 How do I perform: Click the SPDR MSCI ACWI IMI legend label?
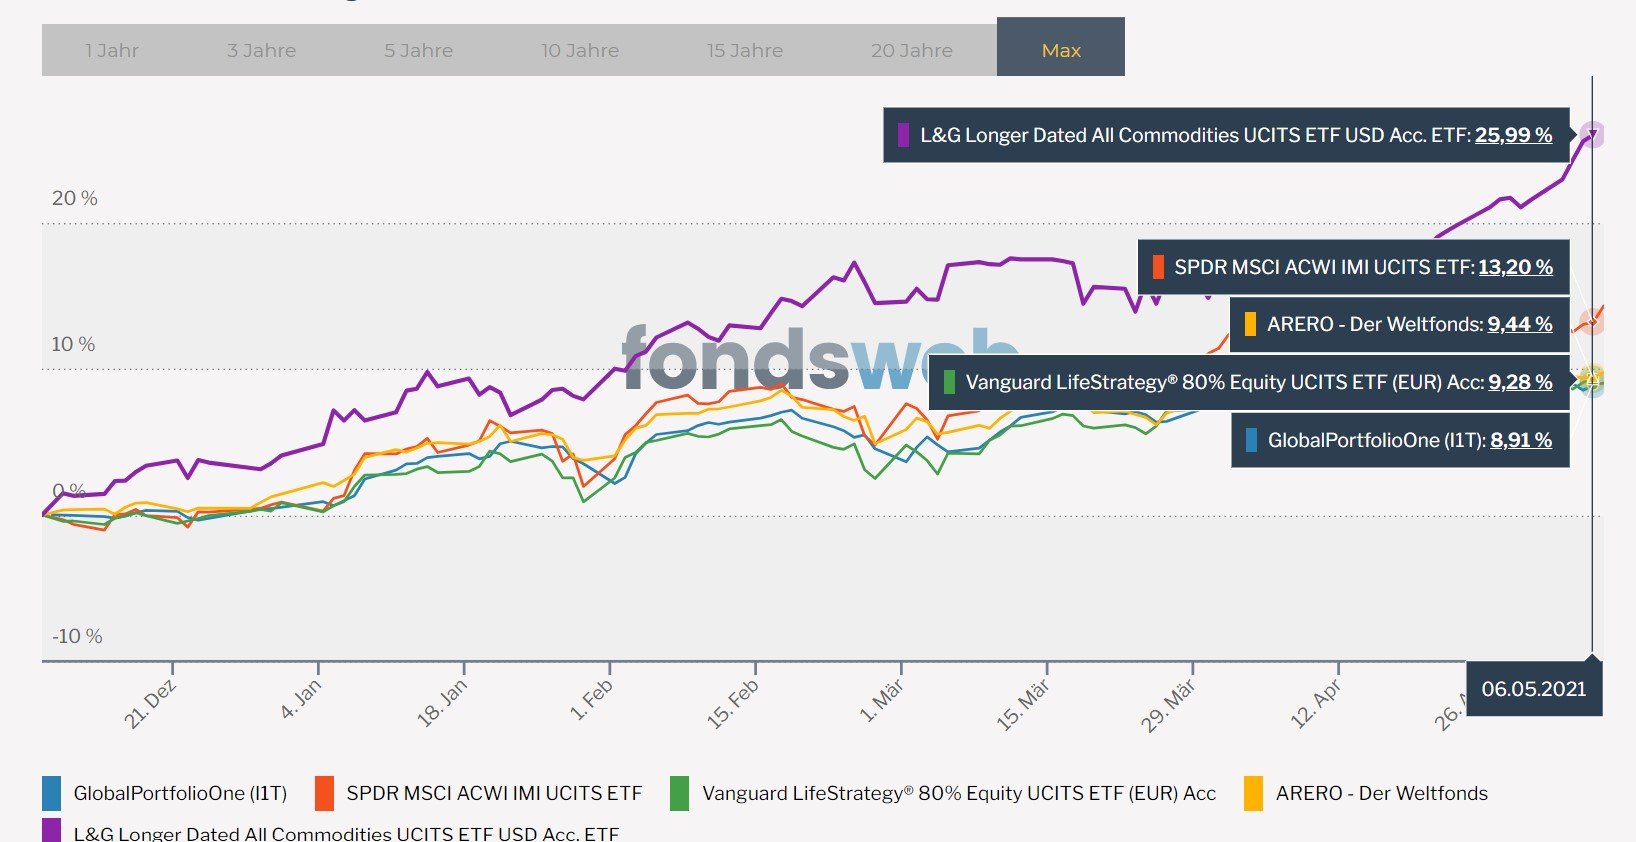click(494, 793)
